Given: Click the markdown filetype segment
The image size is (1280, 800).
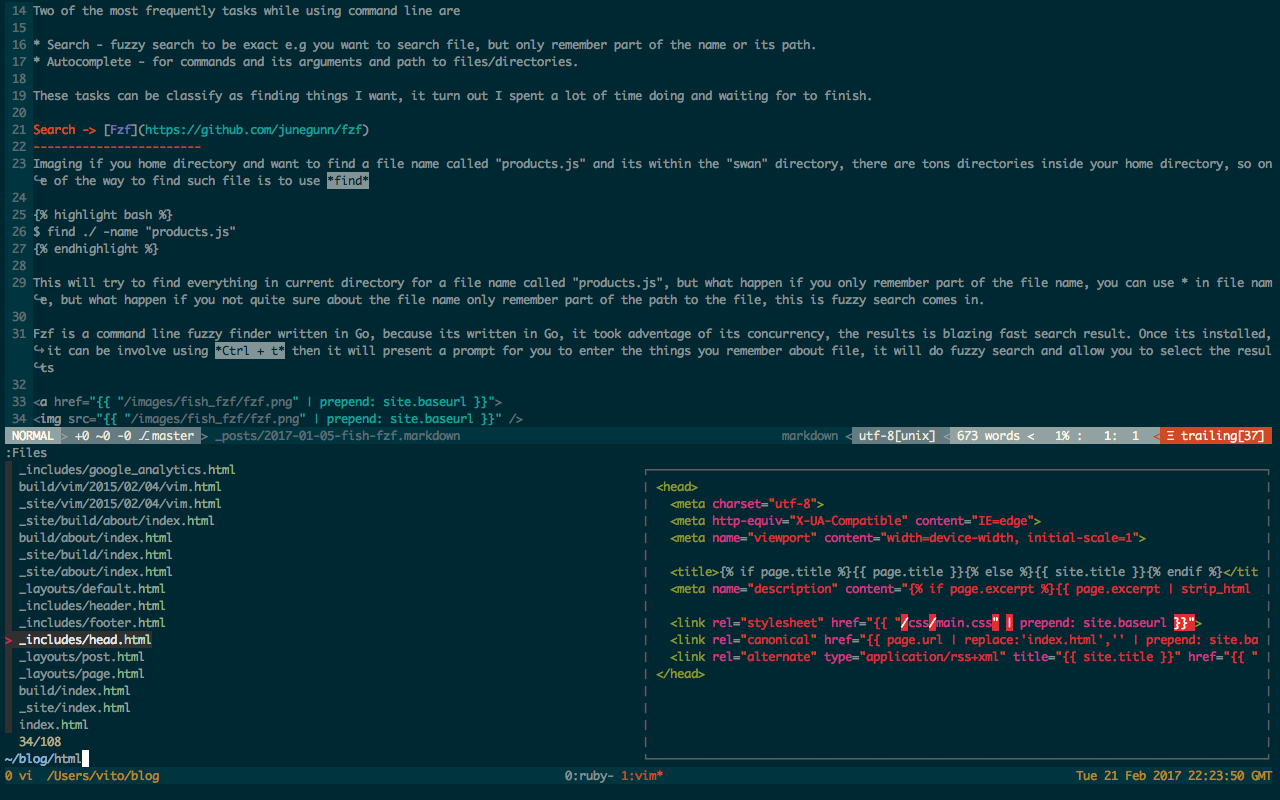Looking at the screenshot, I should click(809, 436).
